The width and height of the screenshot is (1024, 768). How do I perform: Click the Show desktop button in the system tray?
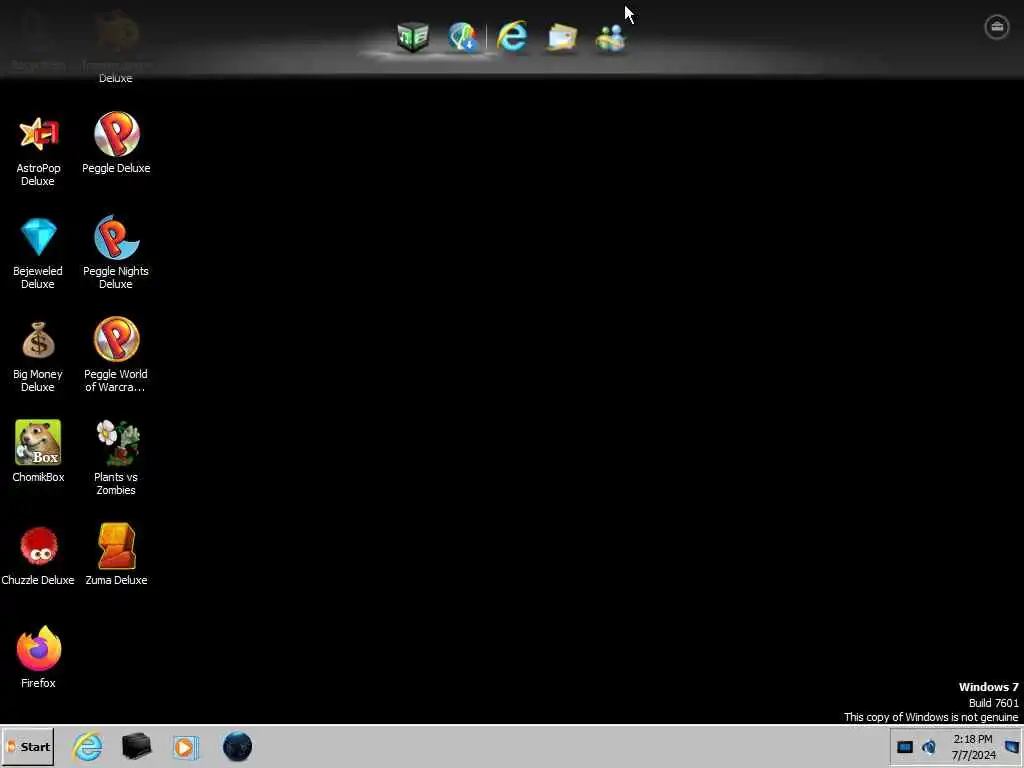(x=1012, y=747)
